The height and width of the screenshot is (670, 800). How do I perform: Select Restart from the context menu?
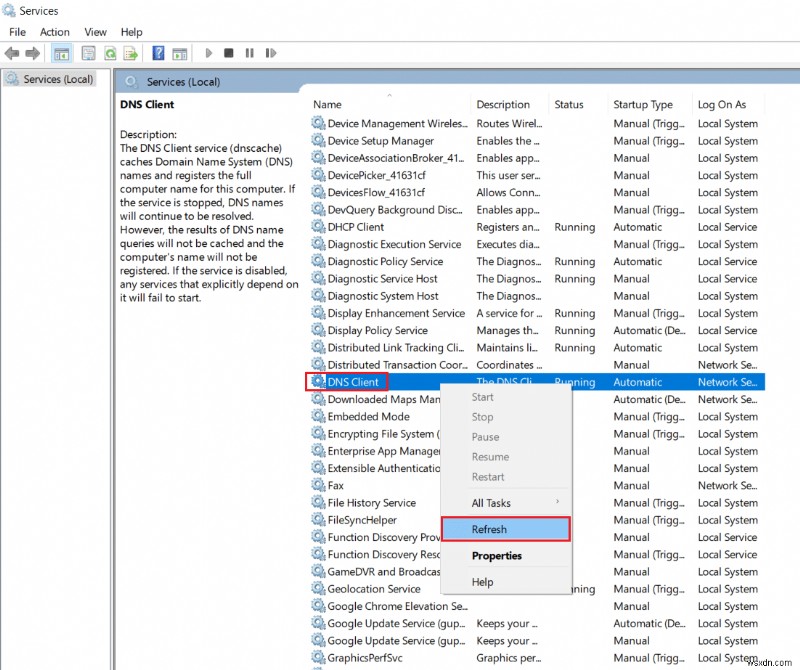click(488, 477)
